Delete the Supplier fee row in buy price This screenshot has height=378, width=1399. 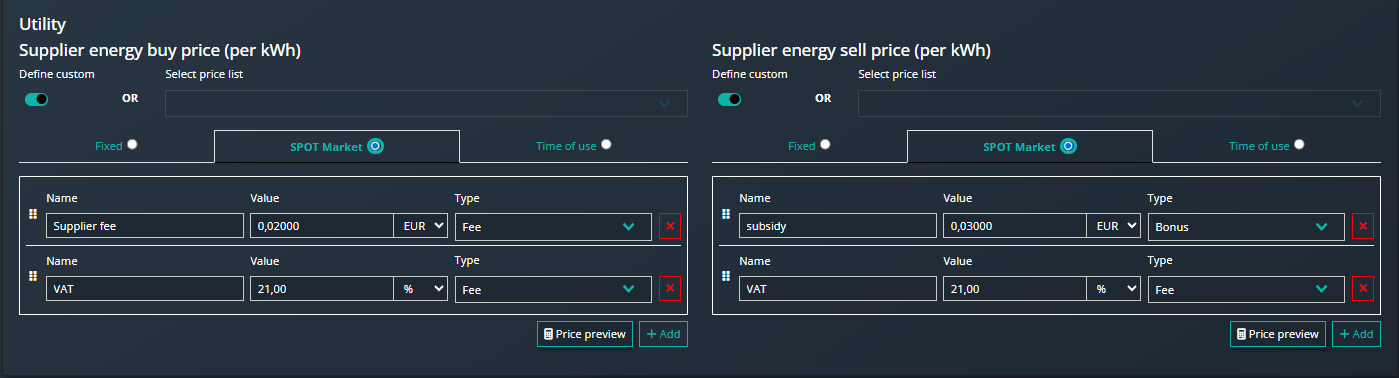[670, 226]
